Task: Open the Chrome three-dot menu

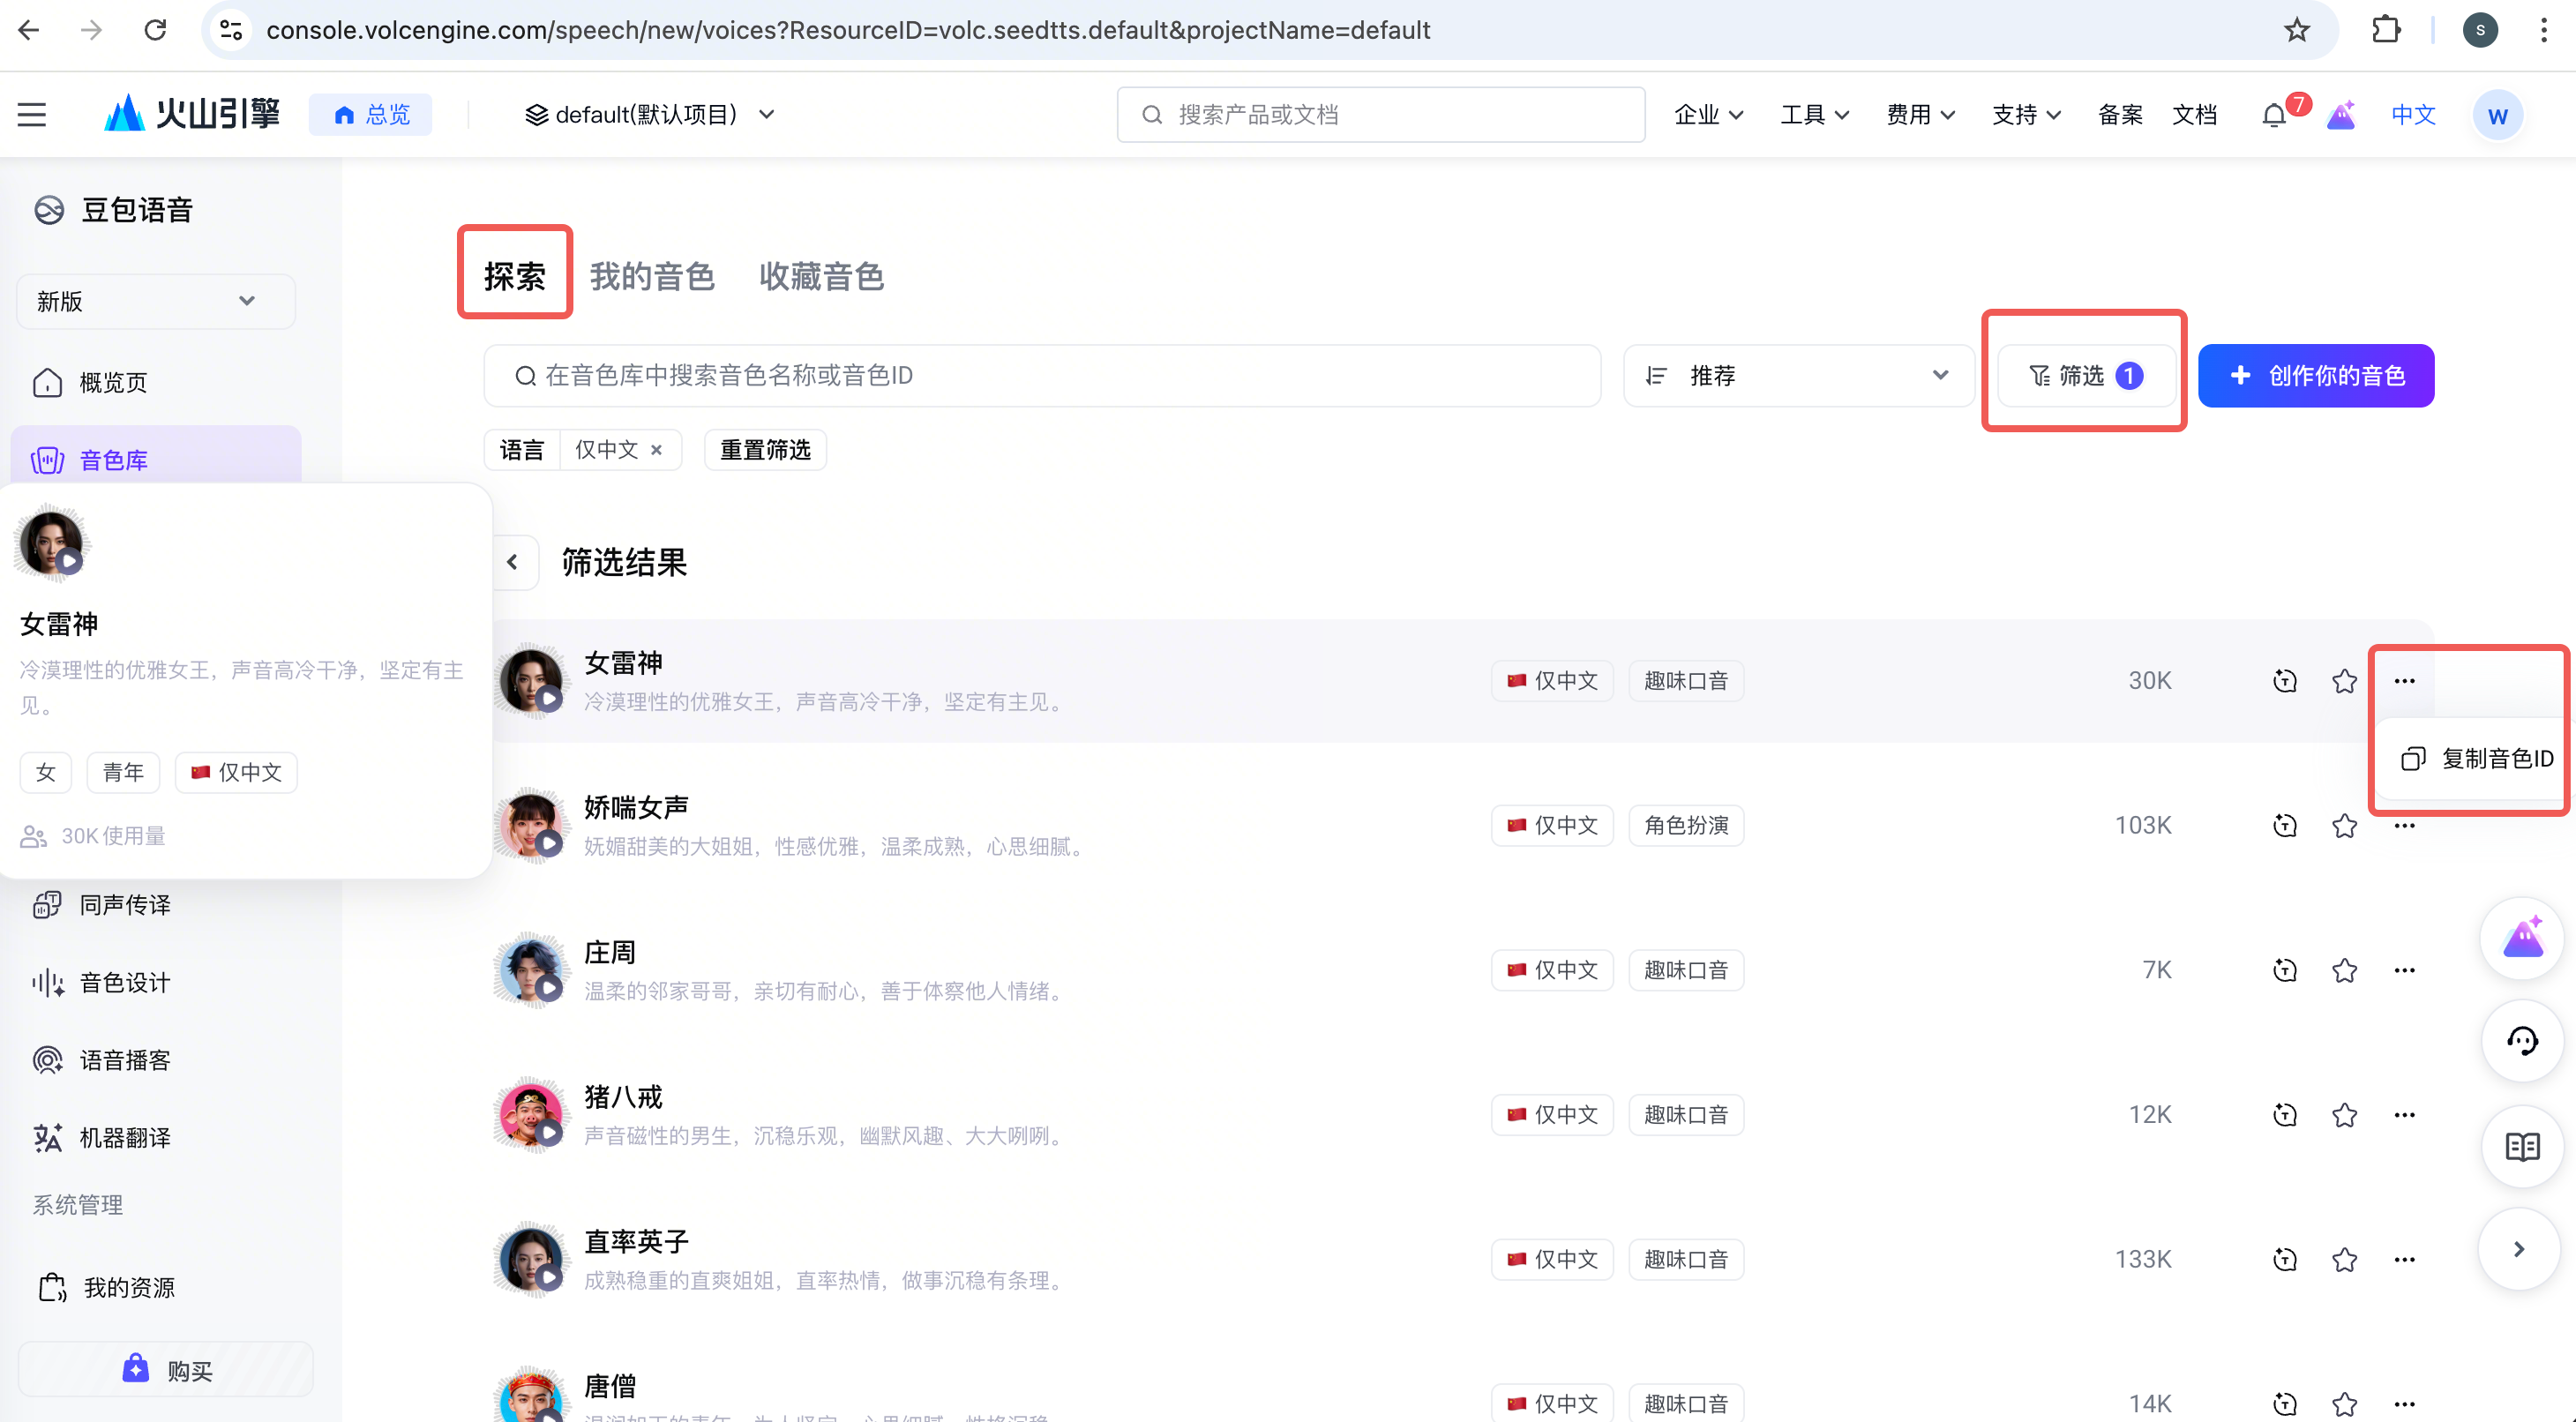Action: point(2543,30)
